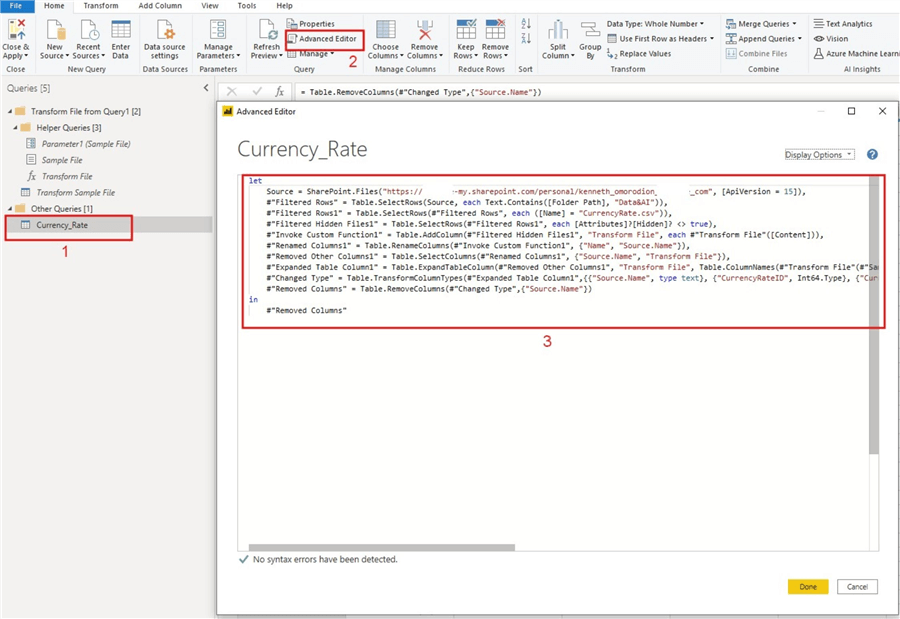Cancel the formula bar edit with X
Screen dimensions: 900x619
[231, 91]
